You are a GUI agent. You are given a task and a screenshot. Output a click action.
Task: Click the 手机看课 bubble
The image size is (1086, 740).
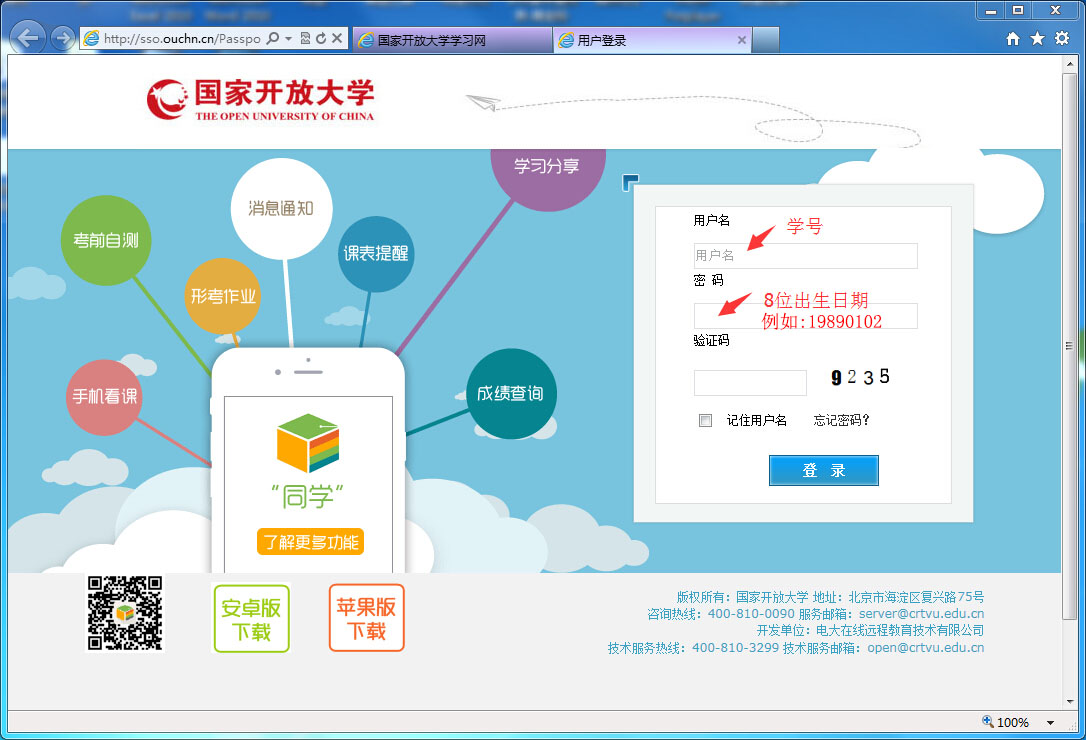pyautogui.click(x=103, y=397)
